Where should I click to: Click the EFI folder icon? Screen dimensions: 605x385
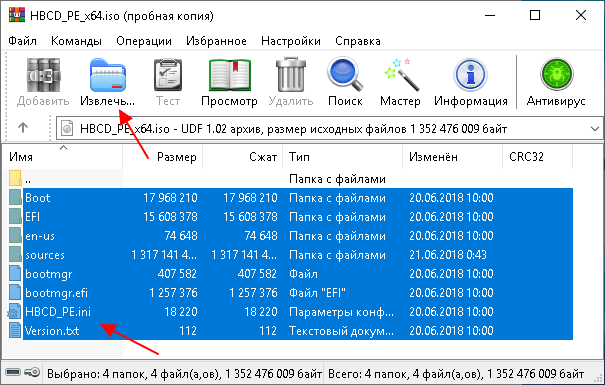[x=15, y=216]
